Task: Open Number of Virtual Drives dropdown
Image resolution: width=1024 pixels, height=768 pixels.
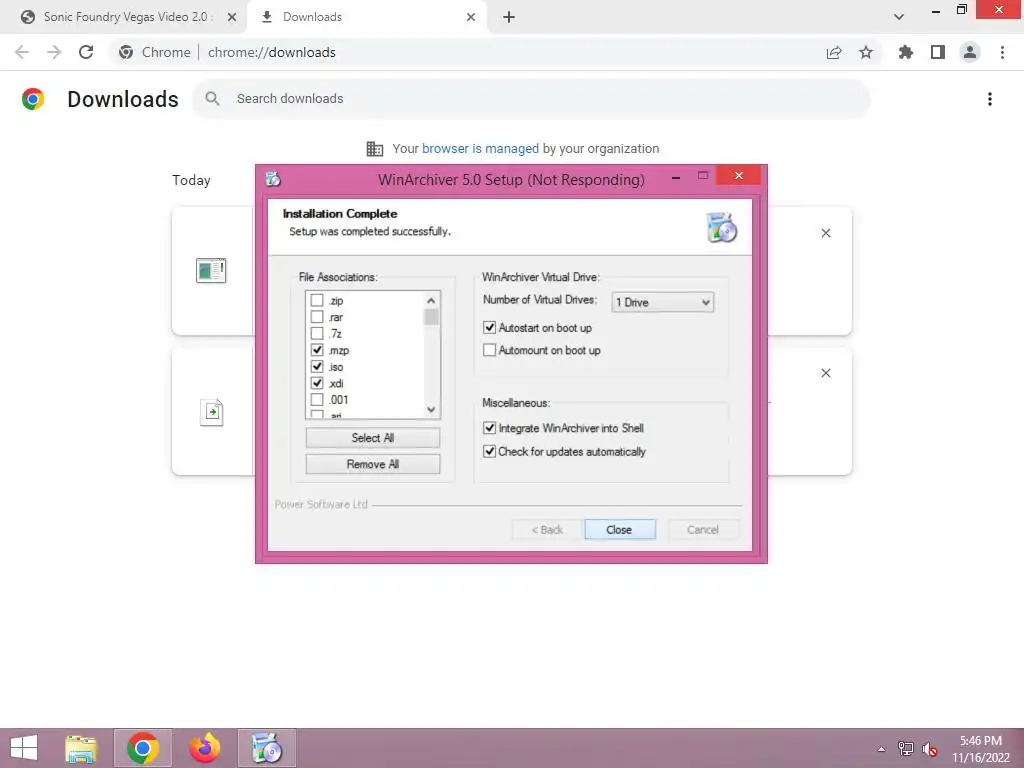Action: [x=662, y=302]
